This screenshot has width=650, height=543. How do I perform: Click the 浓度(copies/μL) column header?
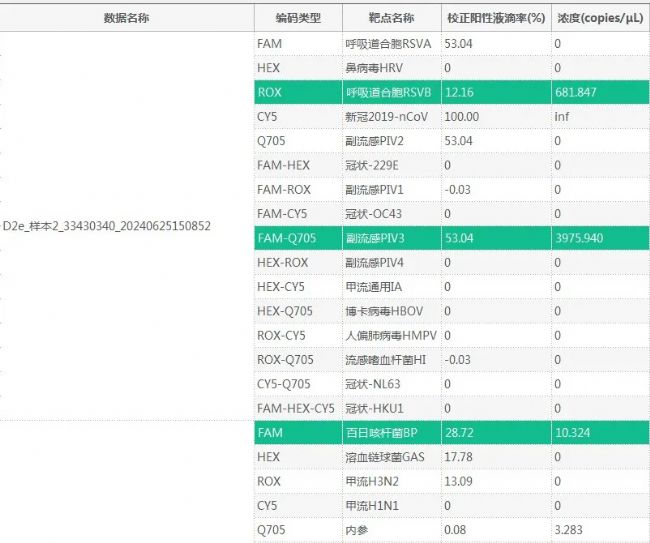pyautogui.click(x=599, y=17)
